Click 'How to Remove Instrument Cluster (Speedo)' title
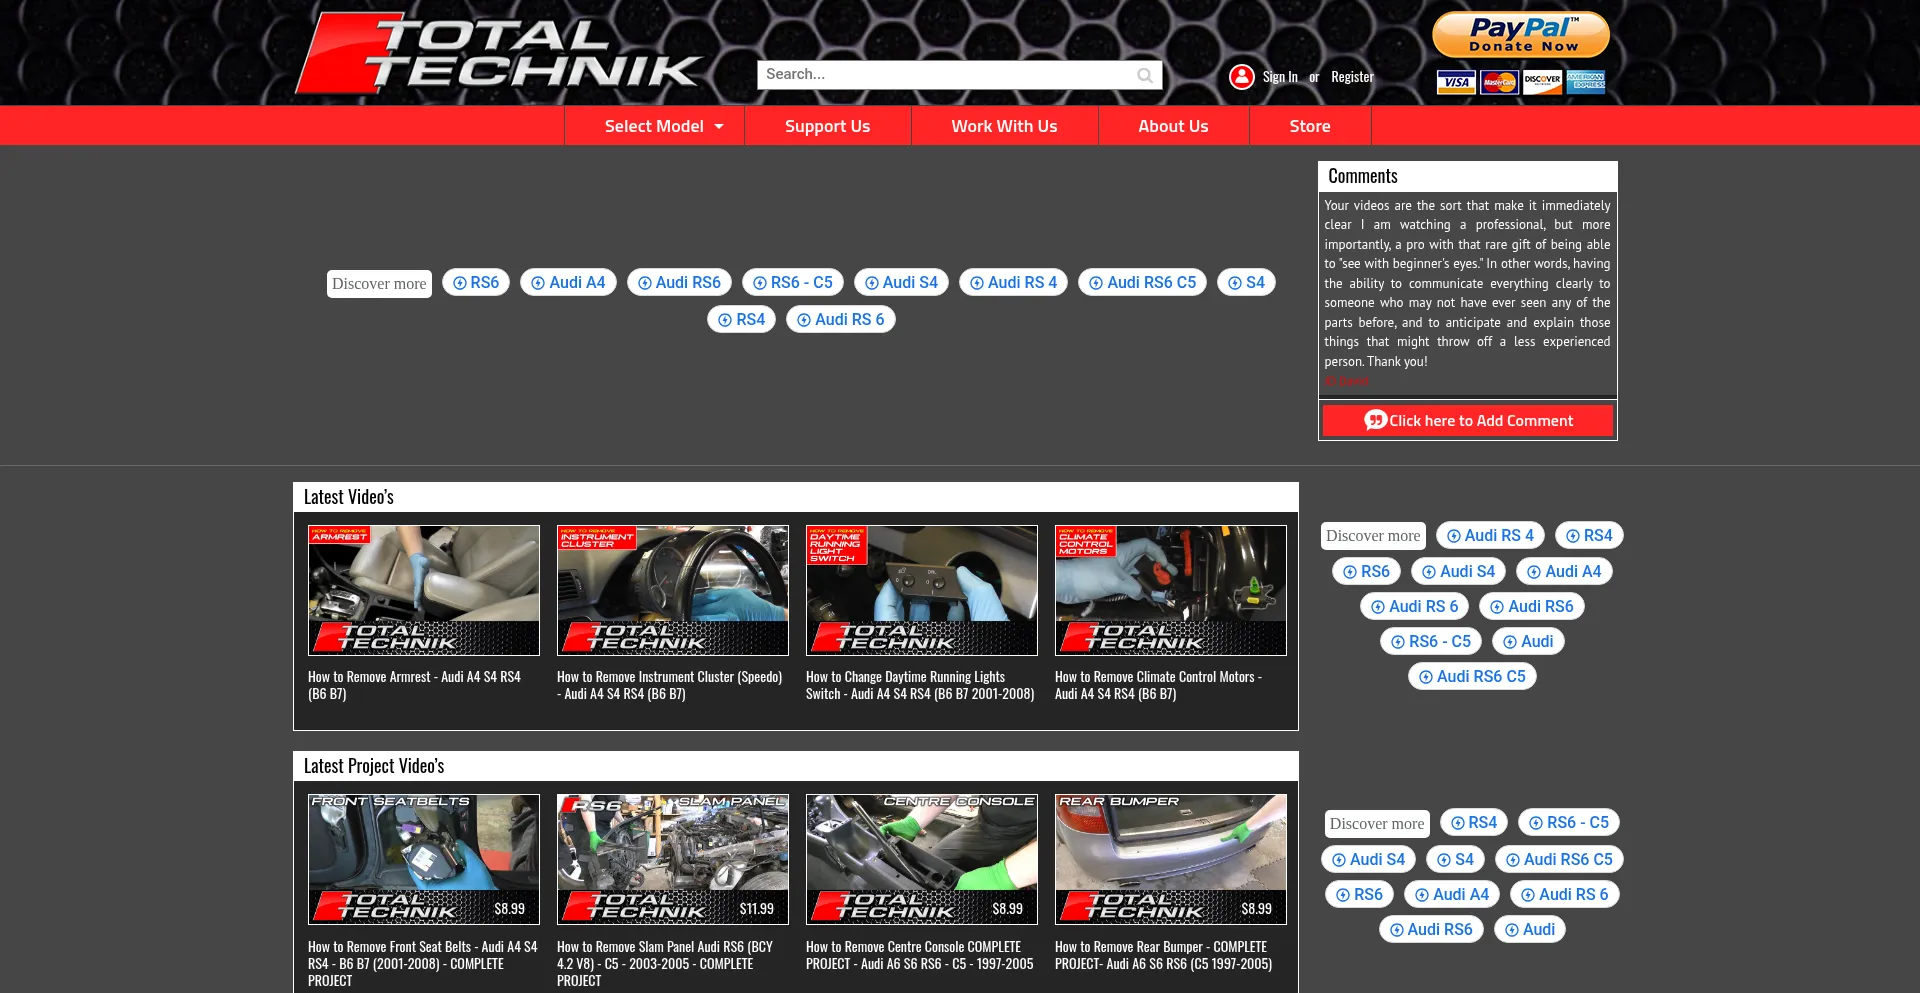The width and height of the screenshot is (1920, 993). tap(670, 686)
